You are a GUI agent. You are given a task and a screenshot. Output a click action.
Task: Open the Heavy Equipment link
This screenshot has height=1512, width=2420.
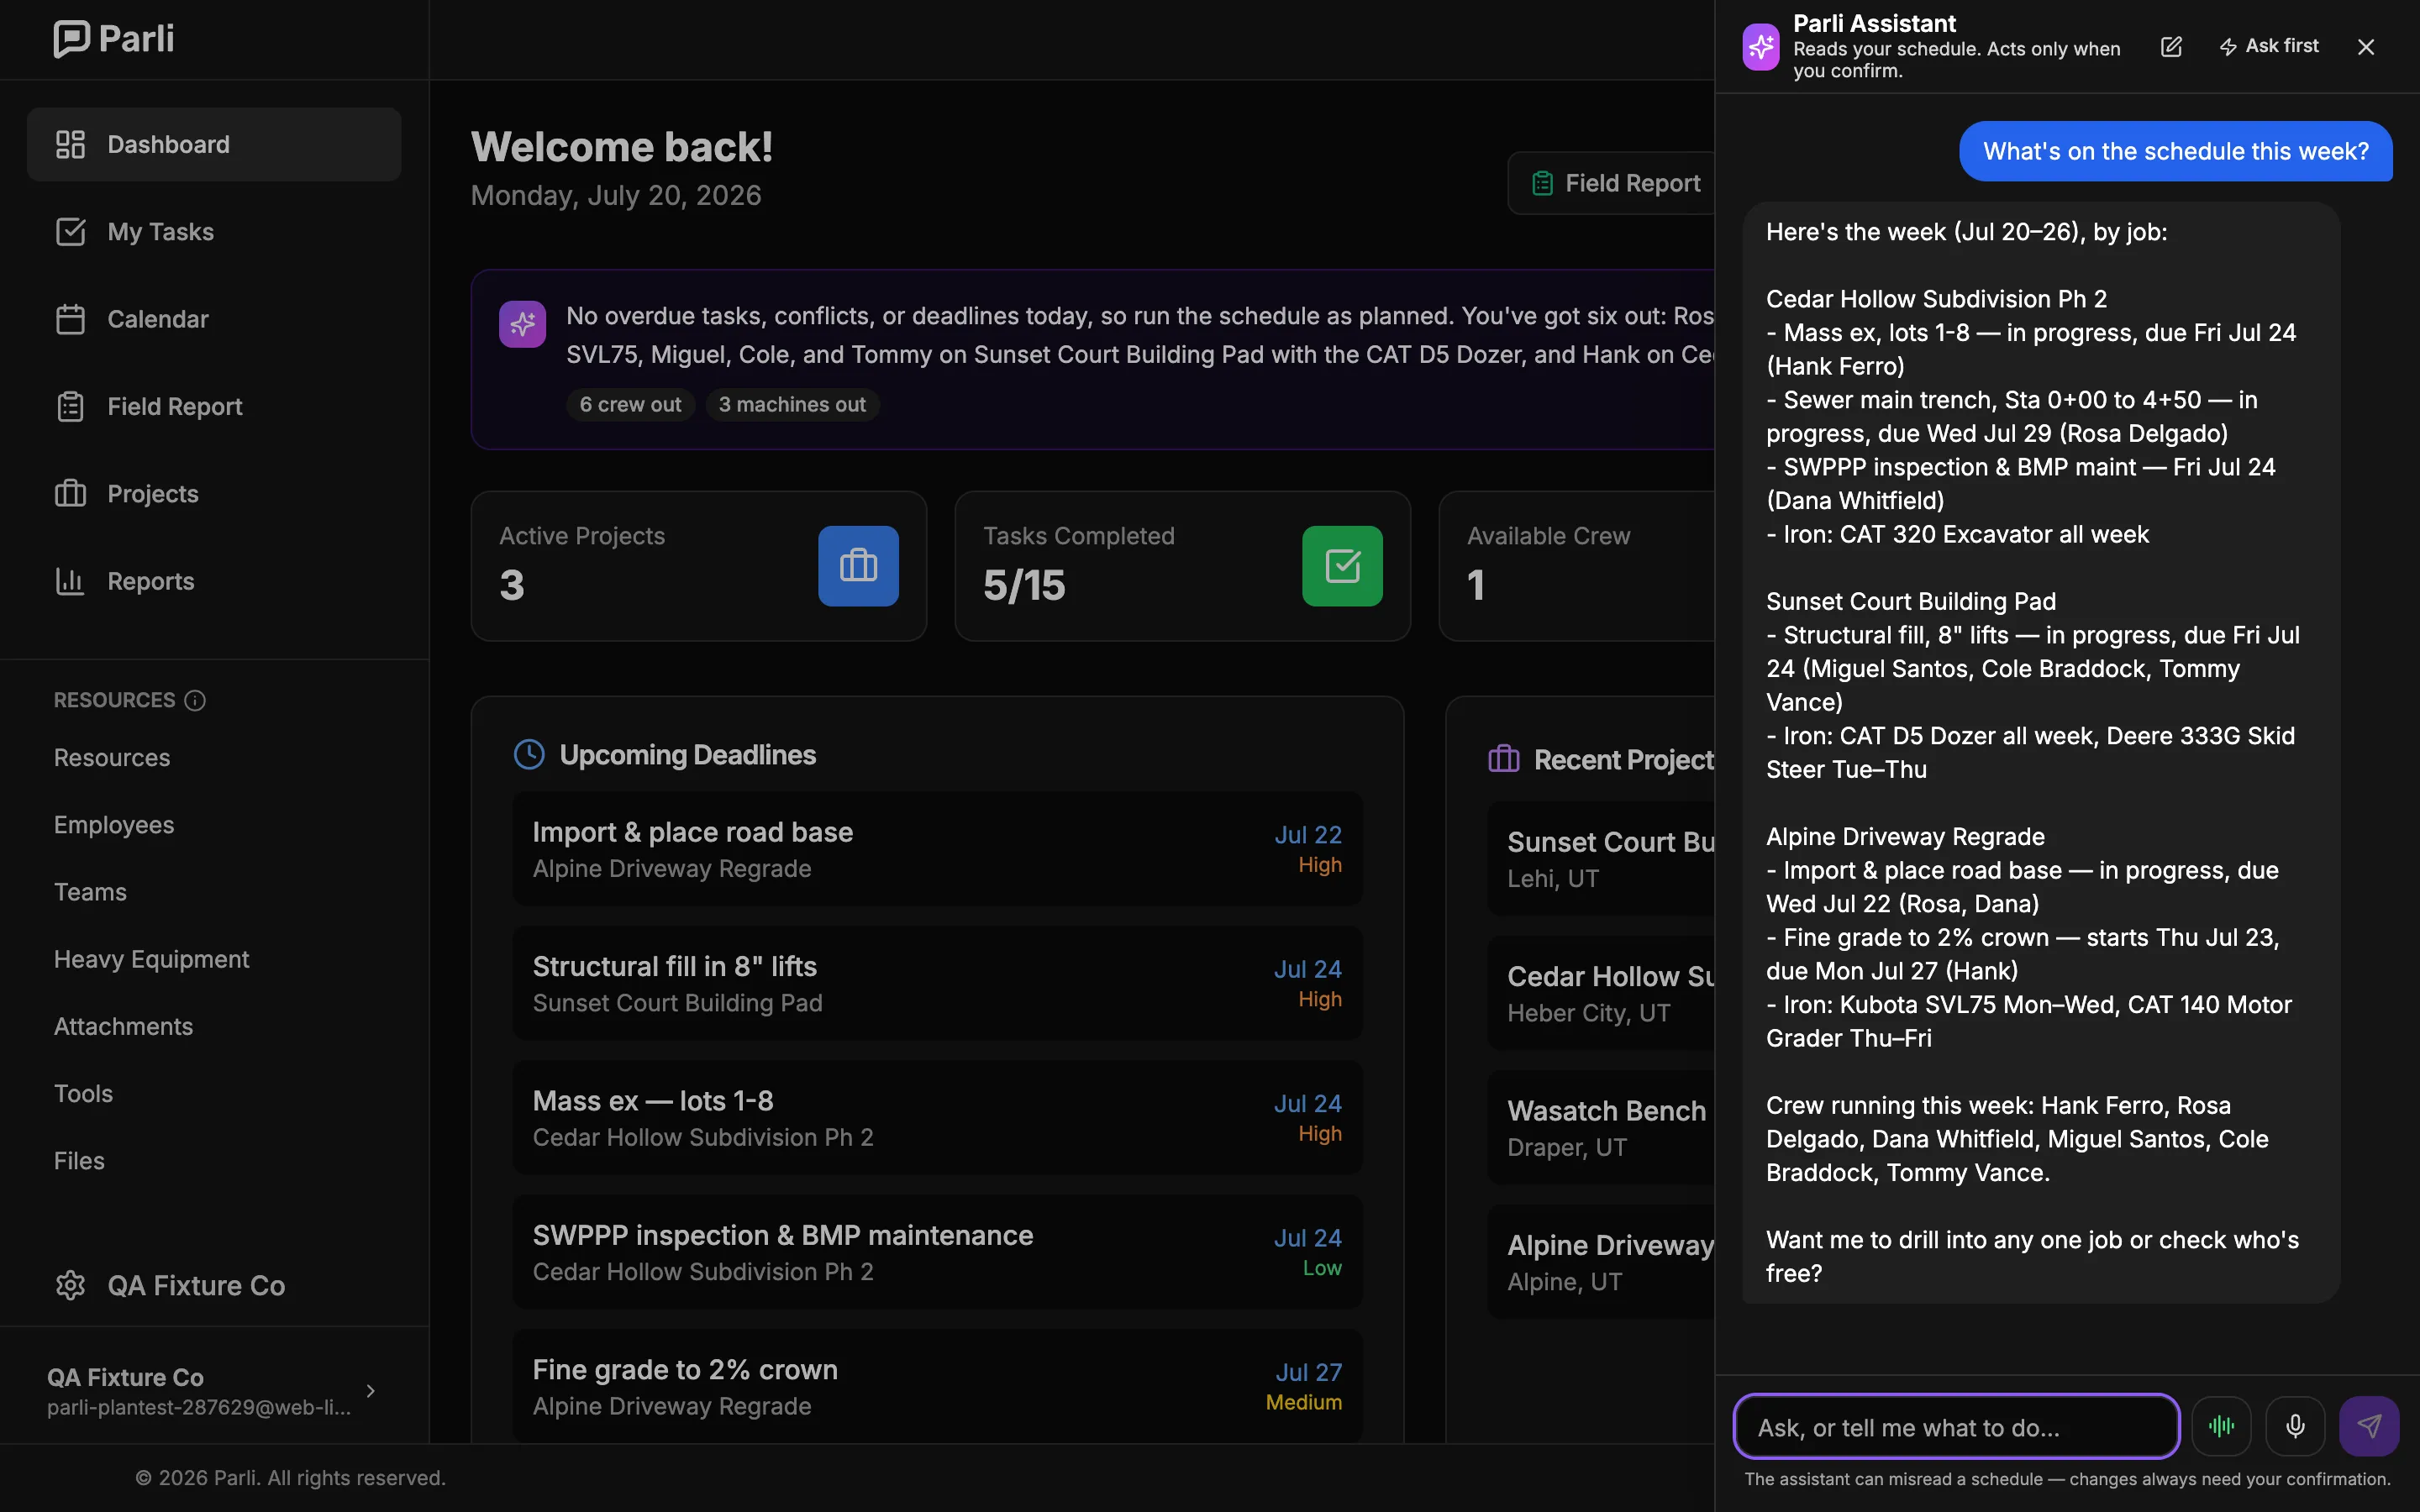coord(151,959)
